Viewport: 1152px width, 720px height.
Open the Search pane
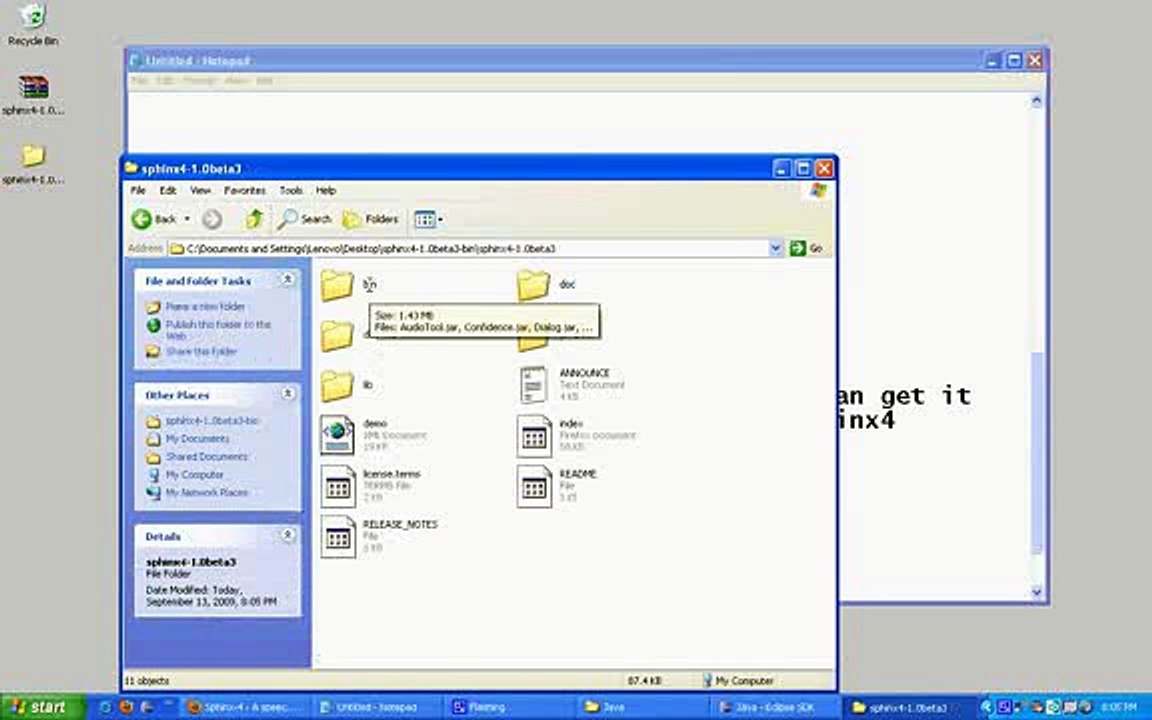[x=304, y=219]
